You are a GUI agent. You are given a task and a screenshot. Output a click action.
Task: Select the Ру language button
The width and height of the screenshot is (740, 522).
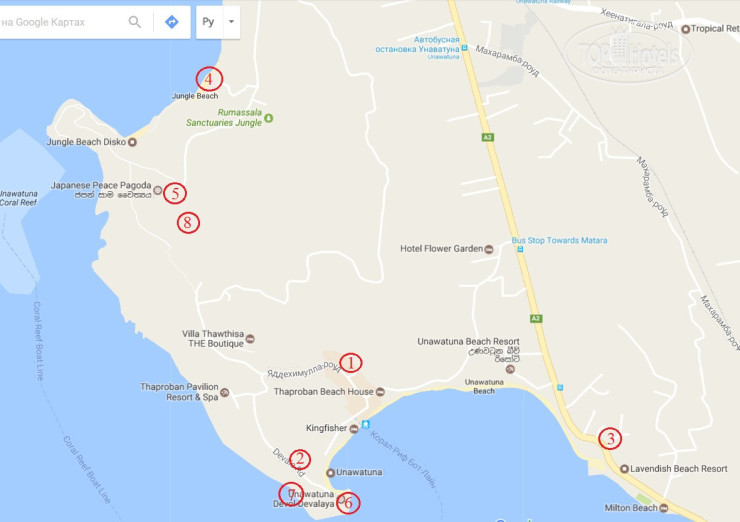(x=208, y=22)
